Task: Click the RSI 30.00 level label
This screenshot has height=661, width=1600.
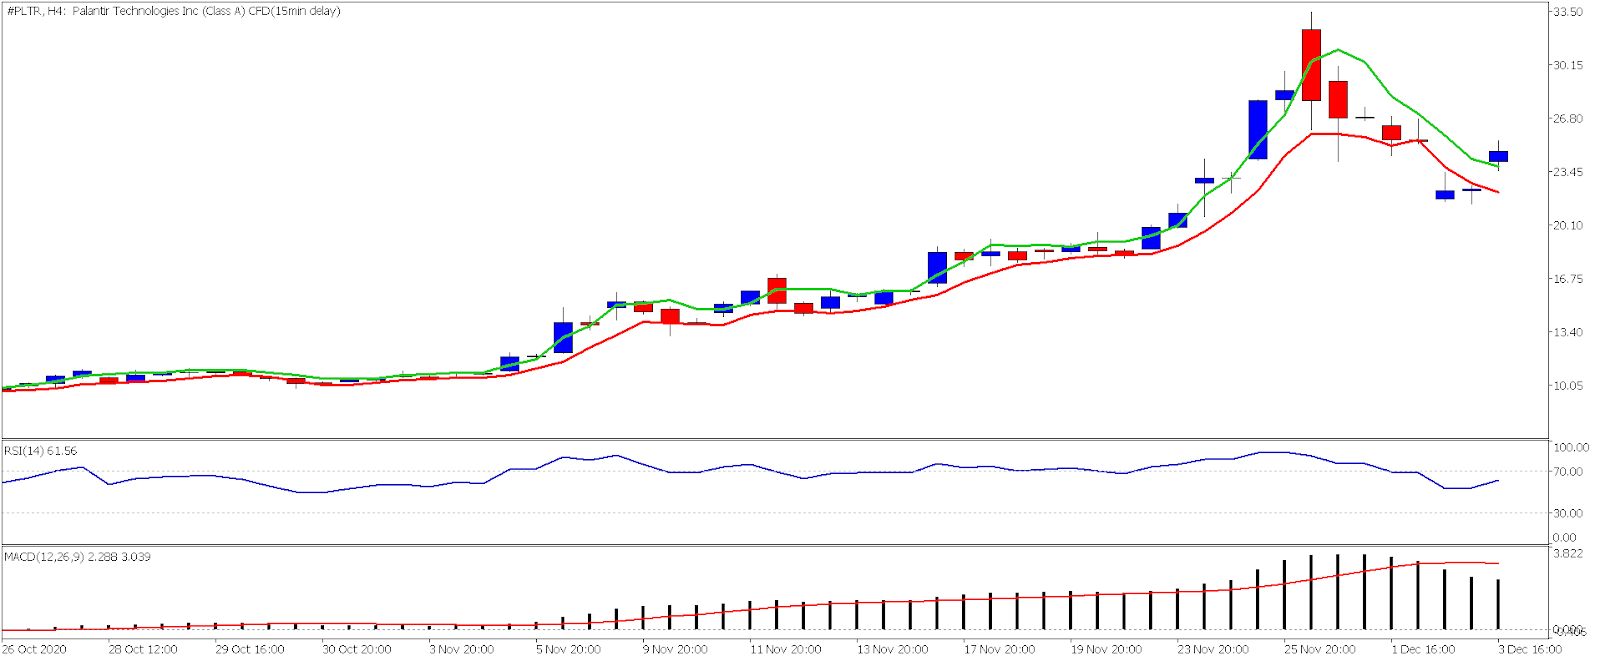Action: (x=1569, y=513)
